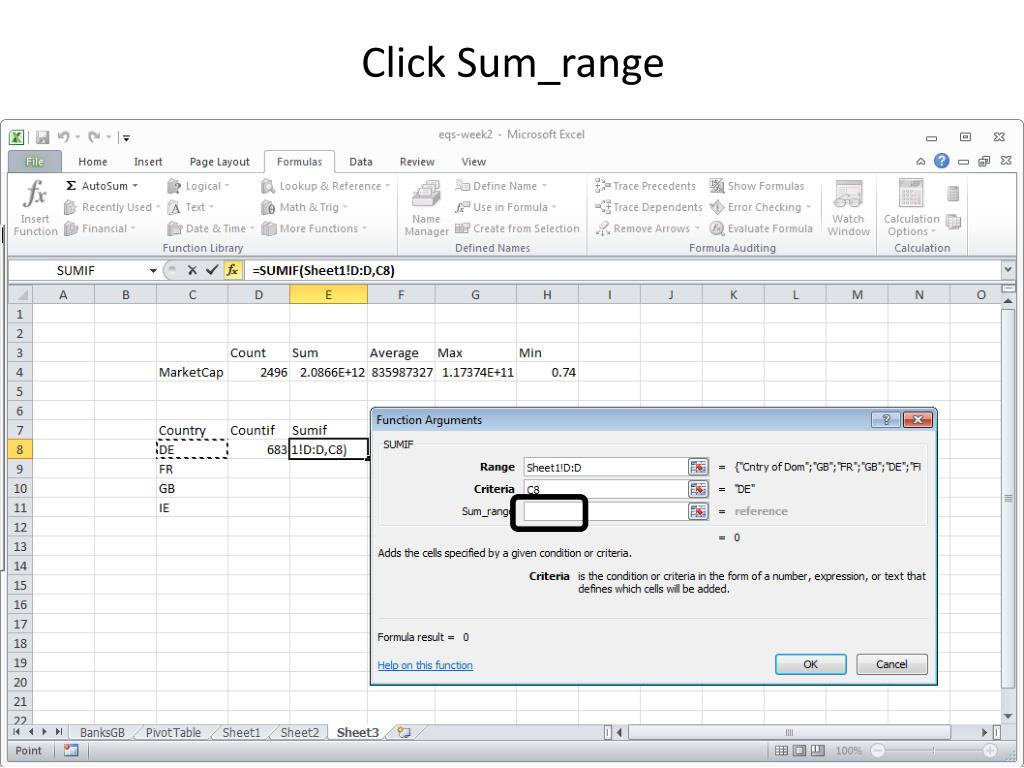Image resolution: width=1024 pixels, height=768 pixels.
Task: Click Save icon in Quick Access Toolbar
Action: pos(43,137)
